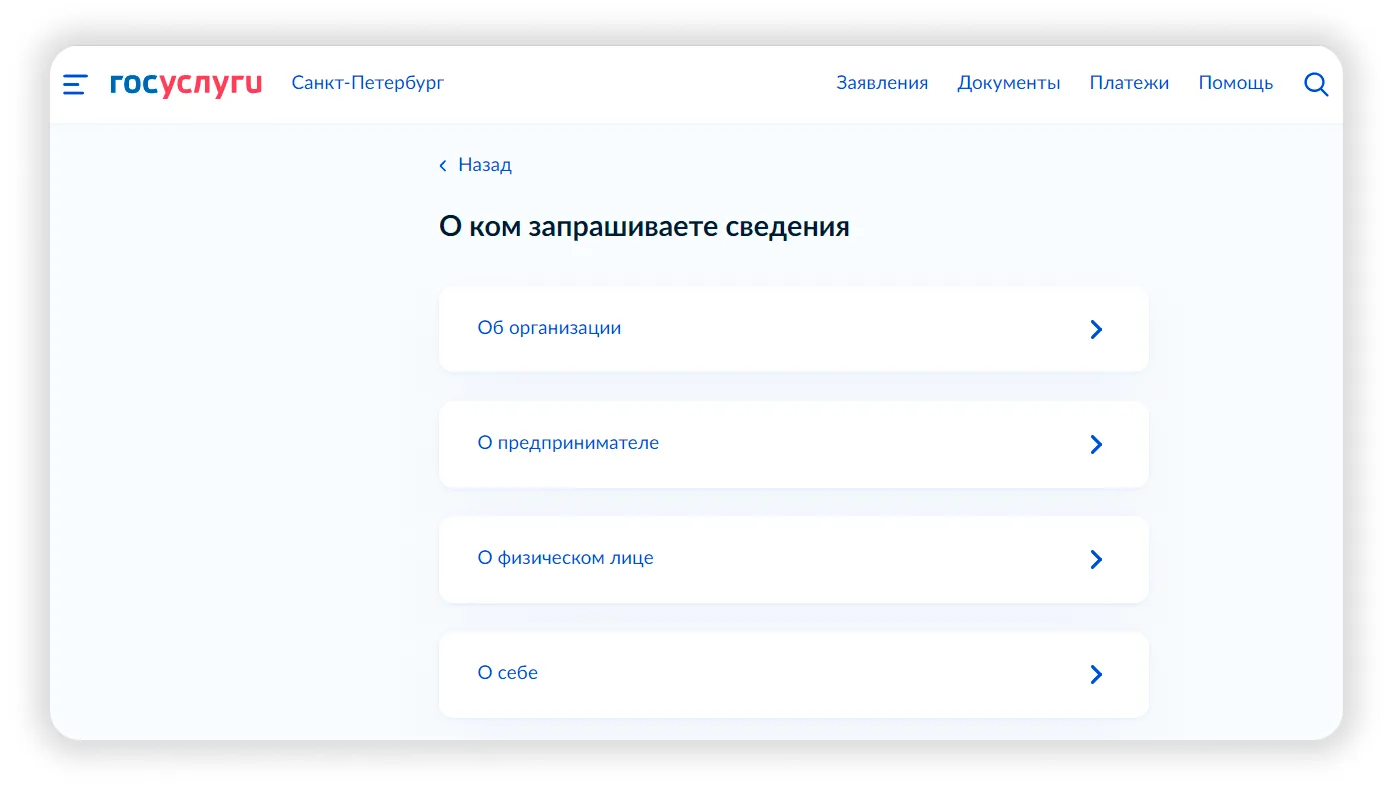Open the hamburger main menu

pos(75,84)
